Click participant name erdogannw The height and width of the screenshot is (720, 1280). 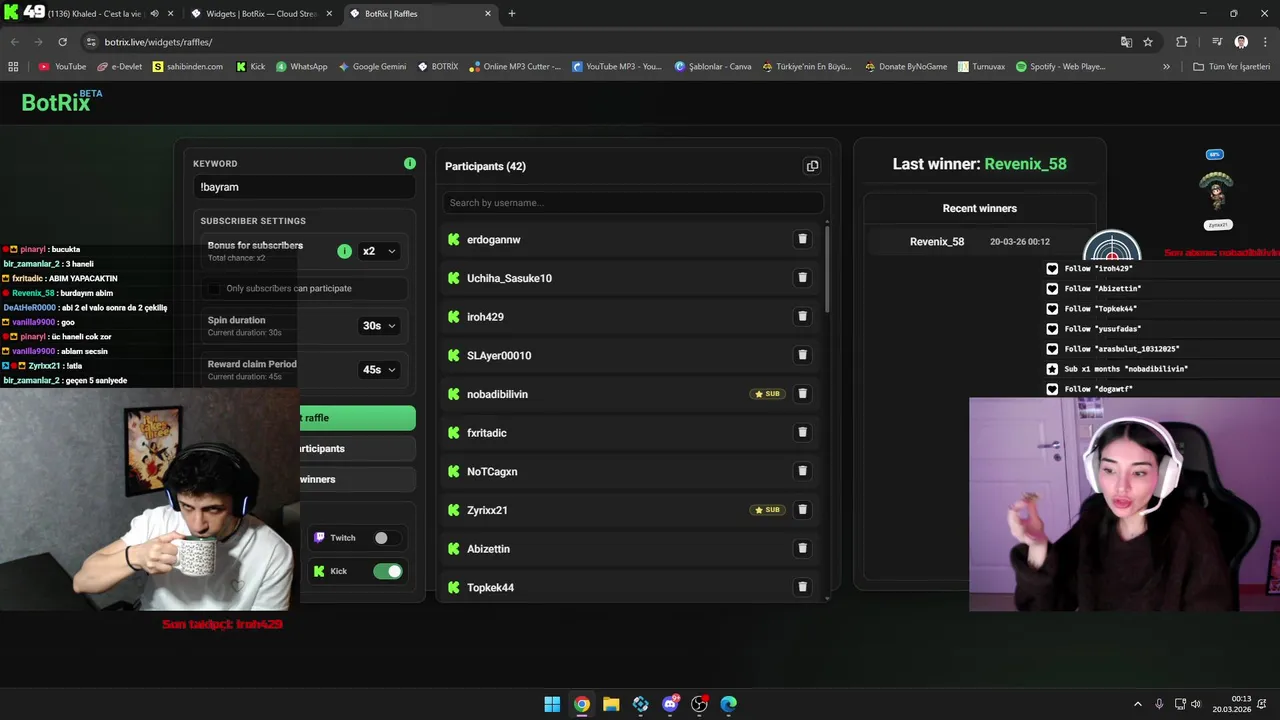point(493,240)
